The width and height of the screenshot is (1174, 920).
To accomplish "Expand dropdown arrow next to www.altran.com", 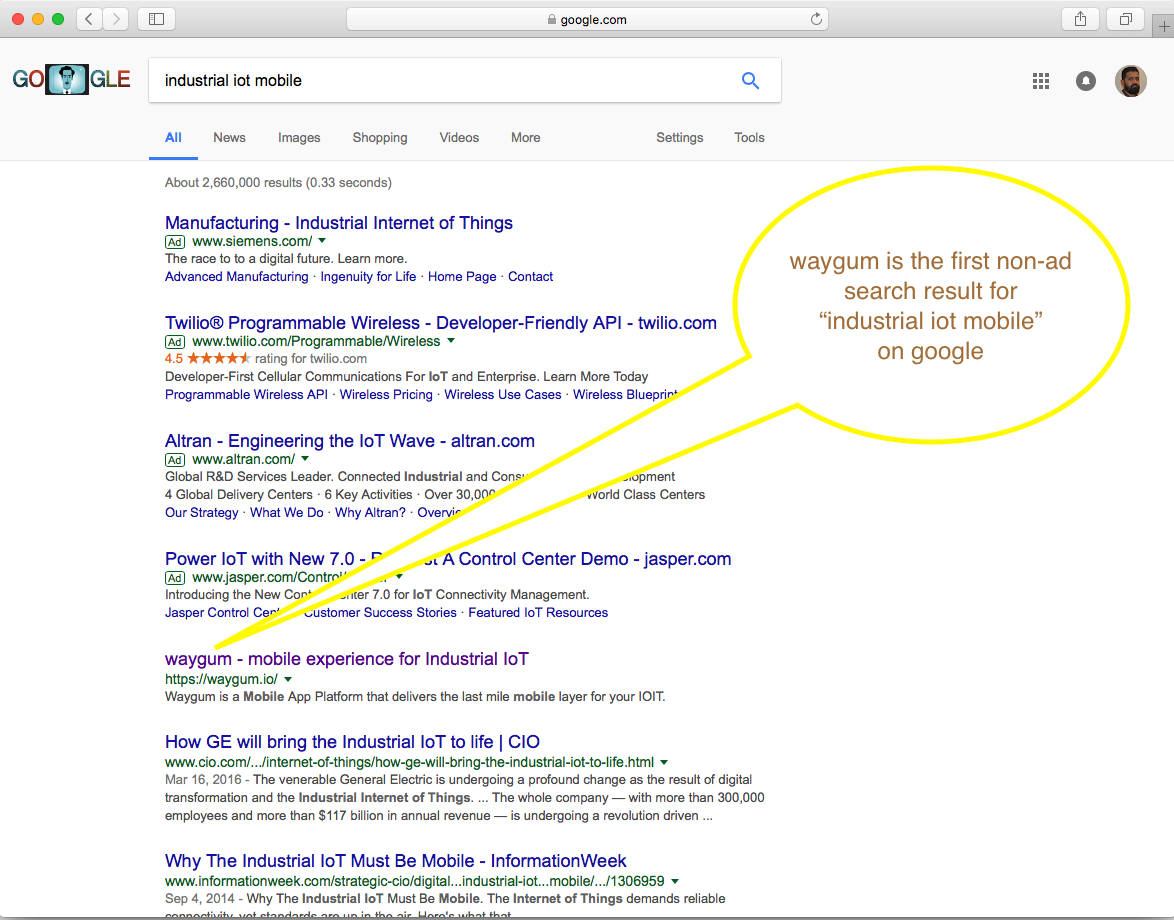I will [x=305, y=459].
